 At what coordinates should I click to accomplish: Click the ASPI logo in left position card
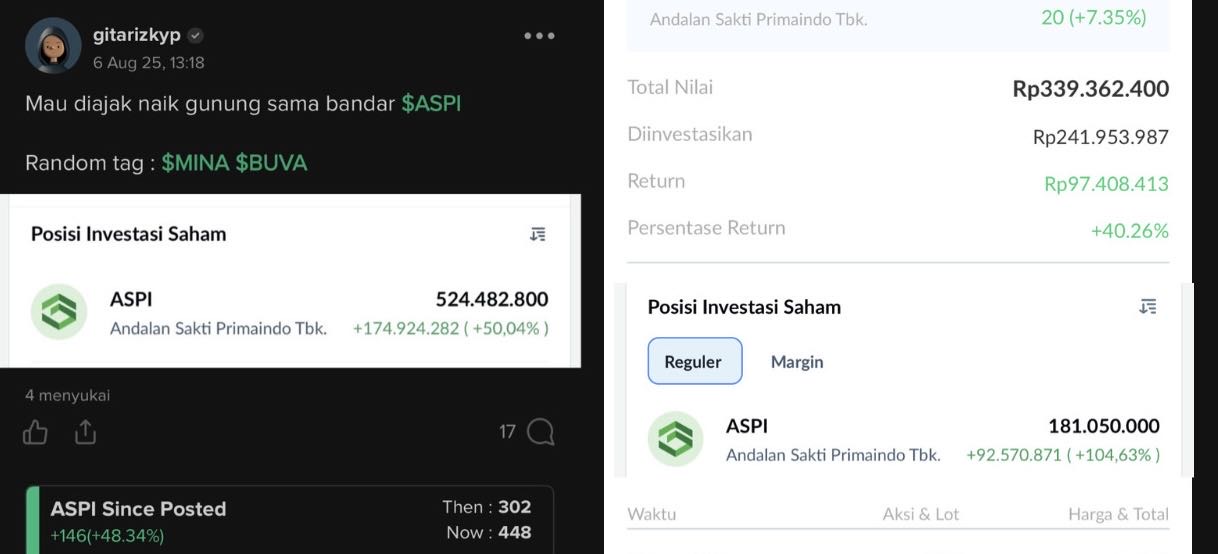(x=59, y=312)
